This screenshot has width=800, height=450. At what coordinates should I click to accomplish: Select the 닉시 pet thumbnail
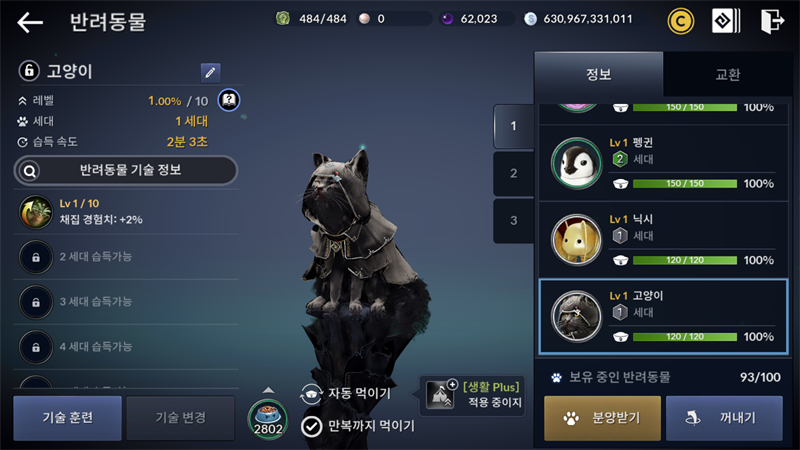coord(577,240)
